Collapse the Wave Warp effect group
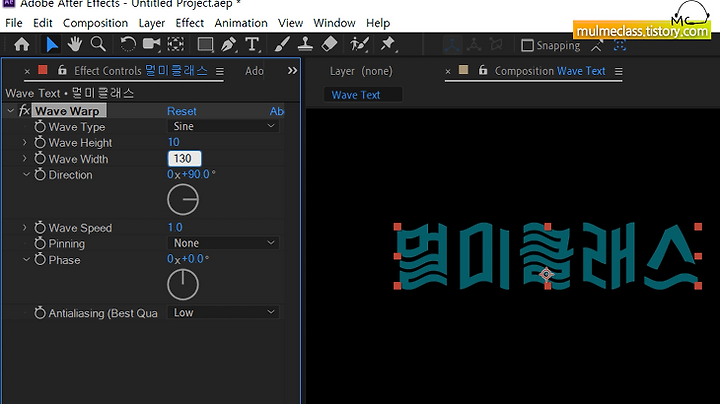The width and height of the screenshot is (720, 404). pyautogui.click(x=11, y=111)
